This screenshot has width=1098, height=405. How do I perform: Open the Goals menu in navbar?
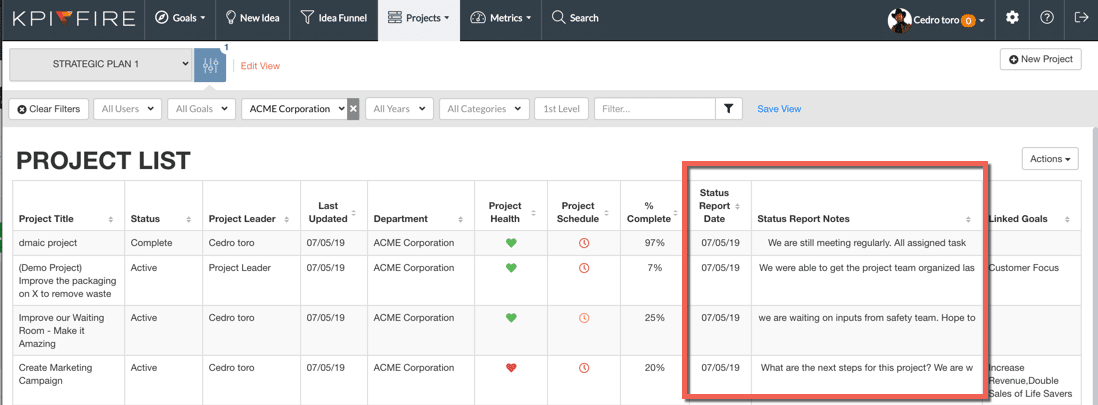tap(181, 18)
